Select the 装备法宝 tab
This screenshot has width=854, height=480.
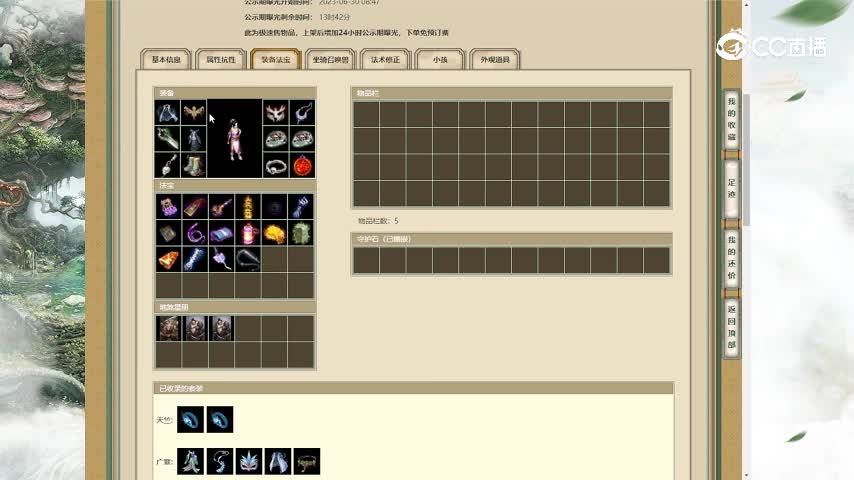276,59
